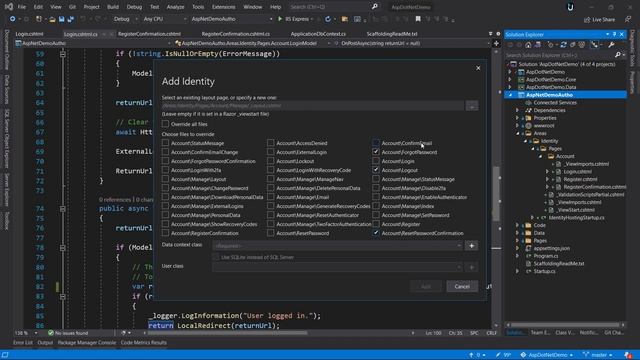Open the Debug configuration dropdown
Viewport: 640px width, 360px height.
(137, 19)
